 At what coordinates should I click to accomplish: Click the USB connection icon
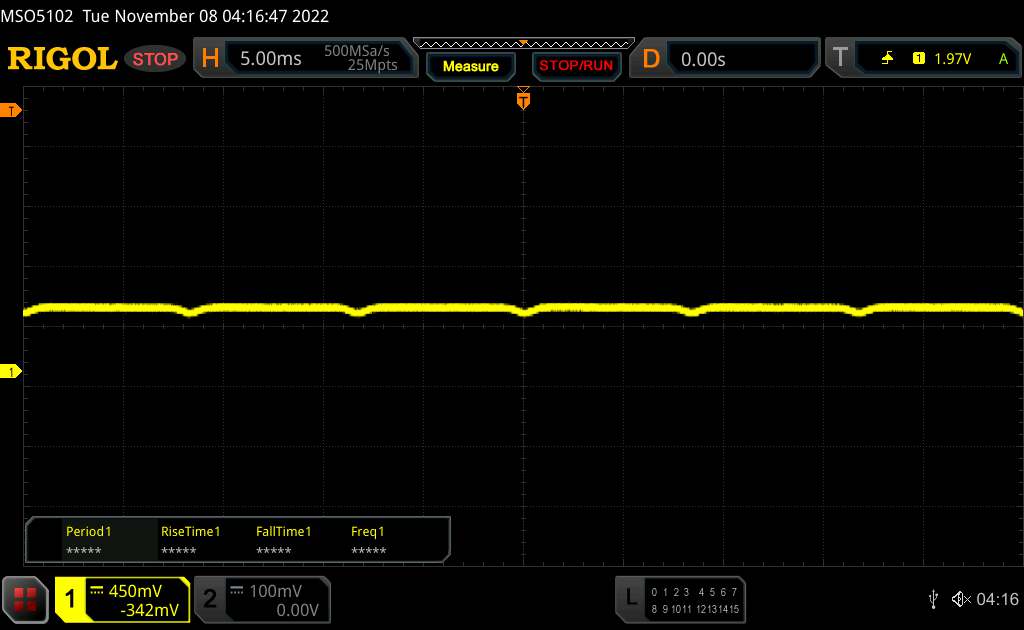pyautogui.click(x=933, y=599)
